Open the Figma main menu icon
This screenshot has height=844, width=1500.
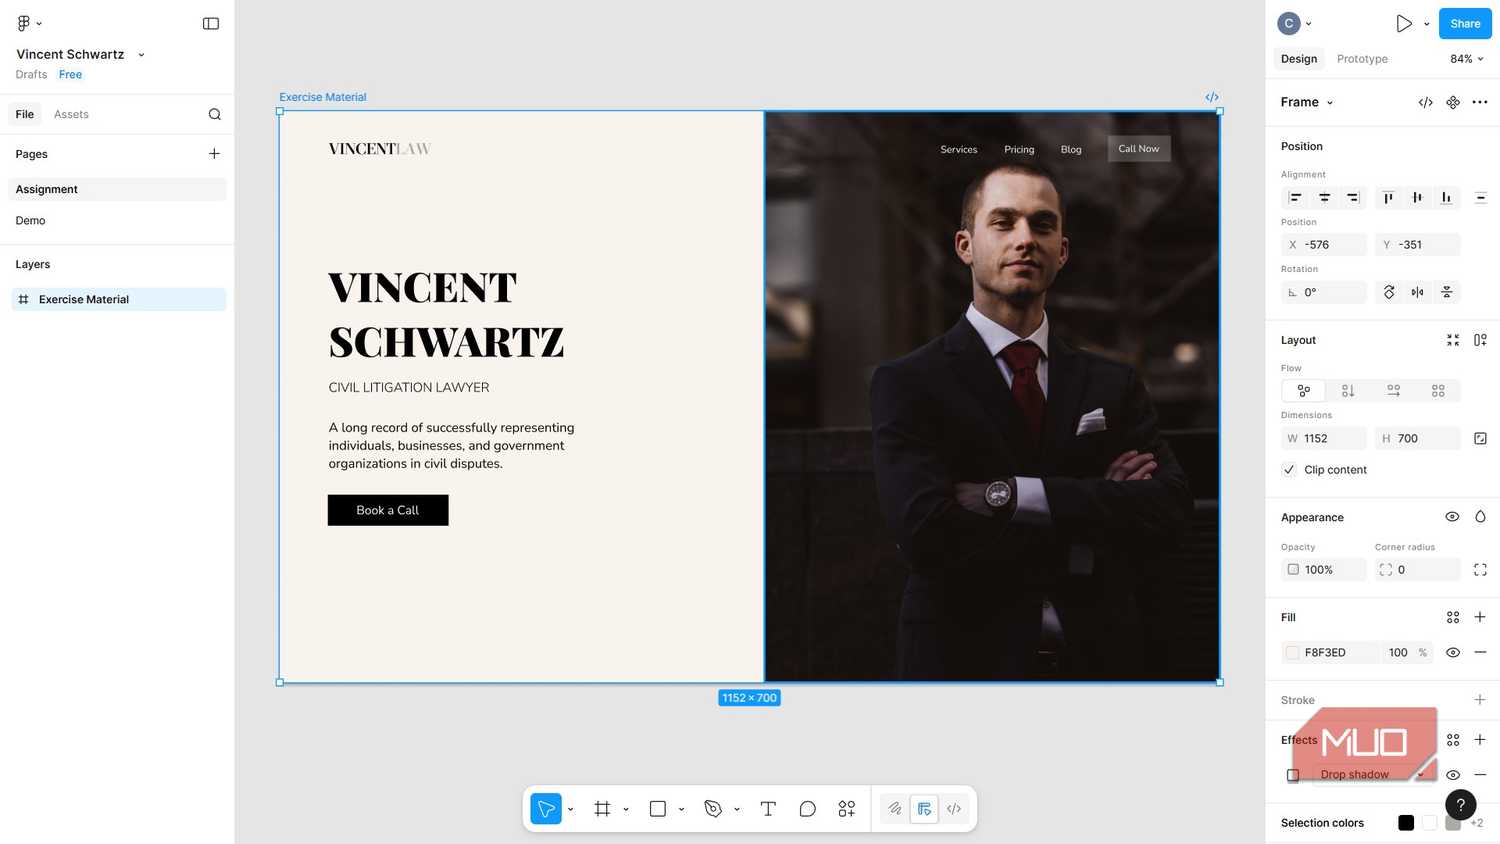24,23
